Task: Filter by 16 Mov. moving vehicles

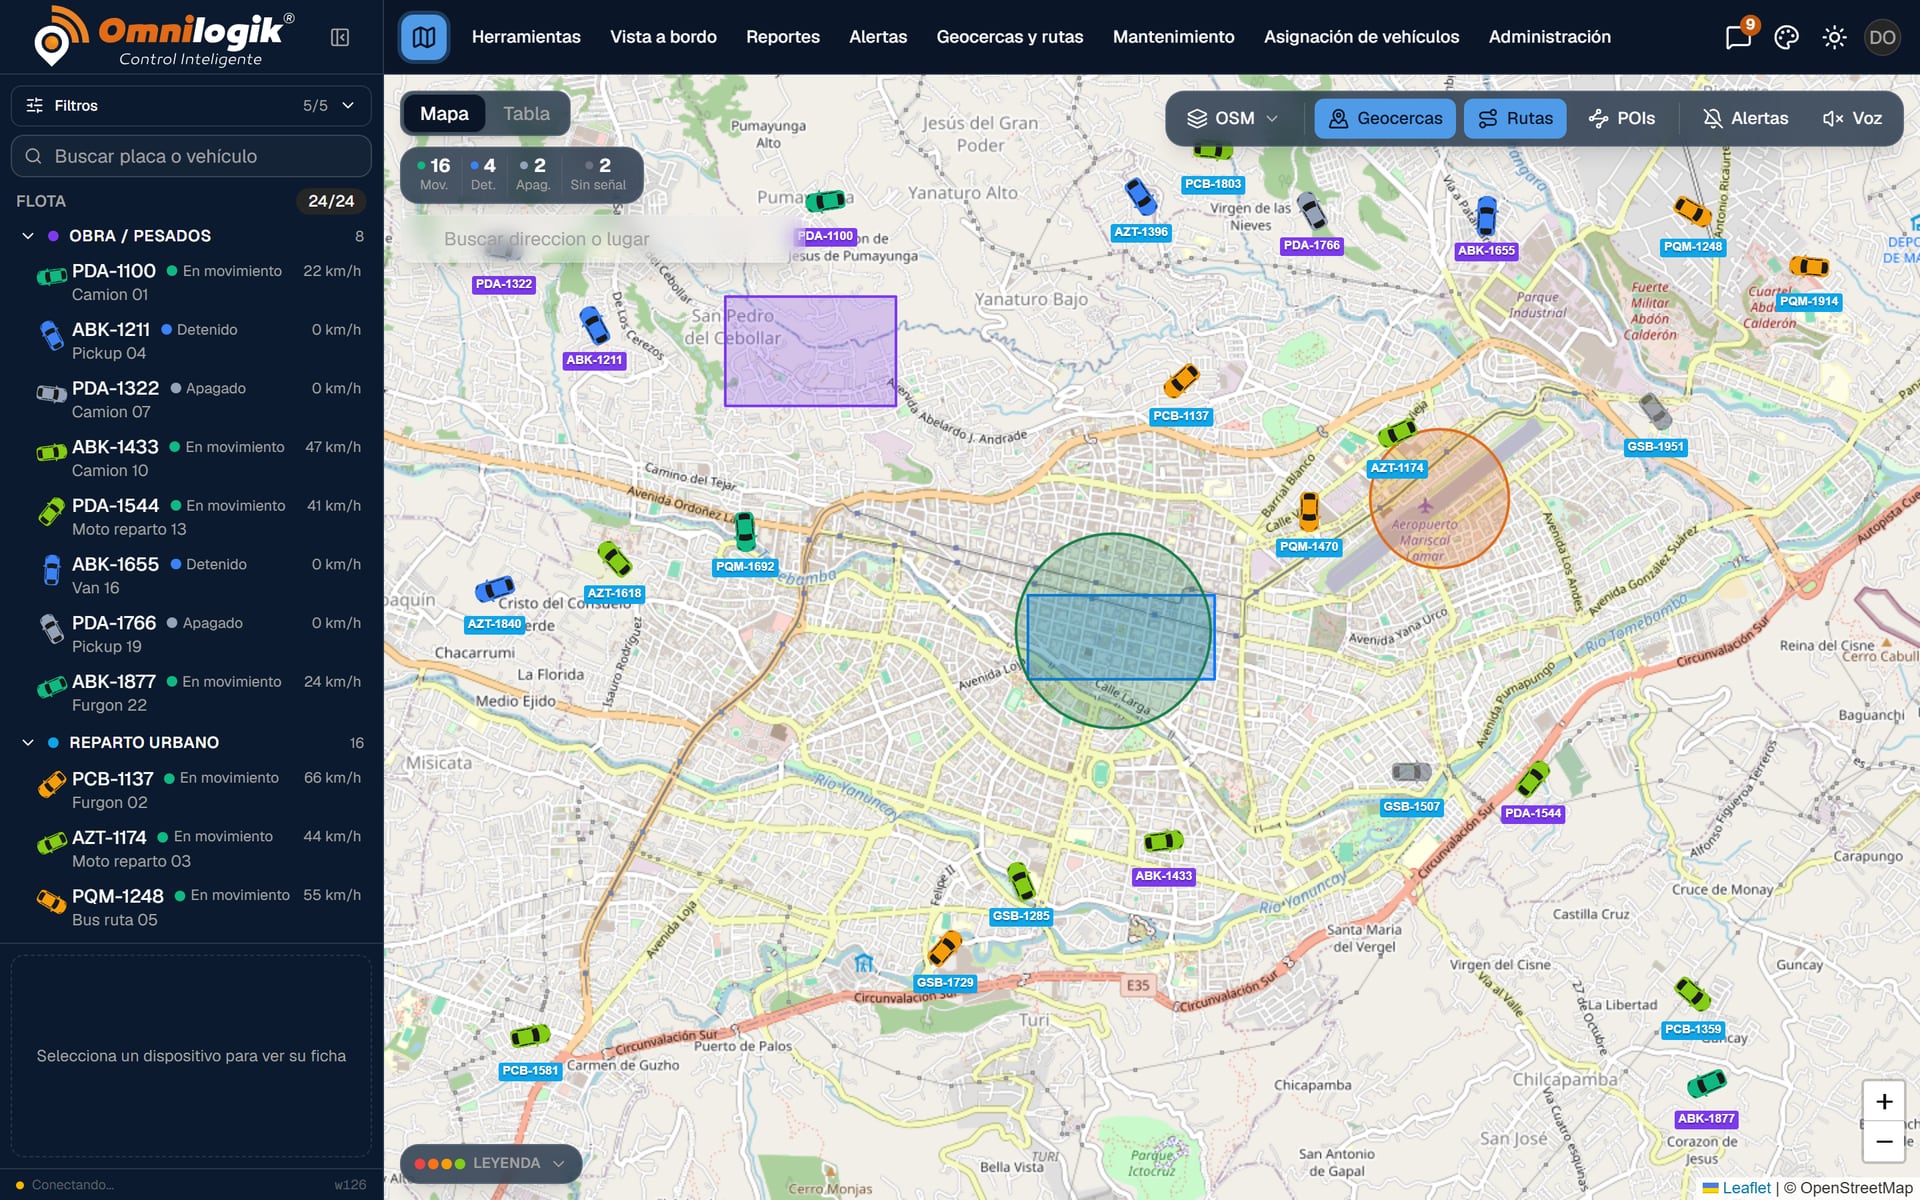Action: 433,174
